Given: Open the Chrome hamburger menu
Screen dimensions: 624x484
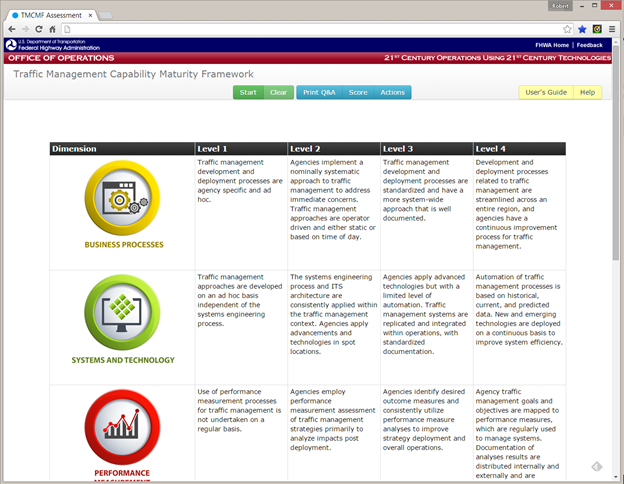Looking at the screenshot, I should point(612,29).
